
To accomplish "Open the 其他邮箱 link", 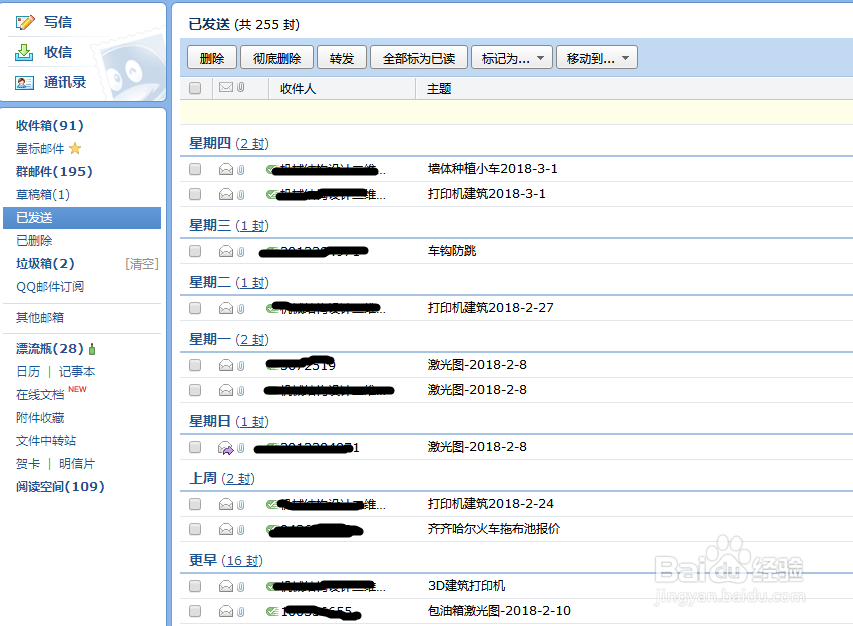I will click(x=40, y=318).
